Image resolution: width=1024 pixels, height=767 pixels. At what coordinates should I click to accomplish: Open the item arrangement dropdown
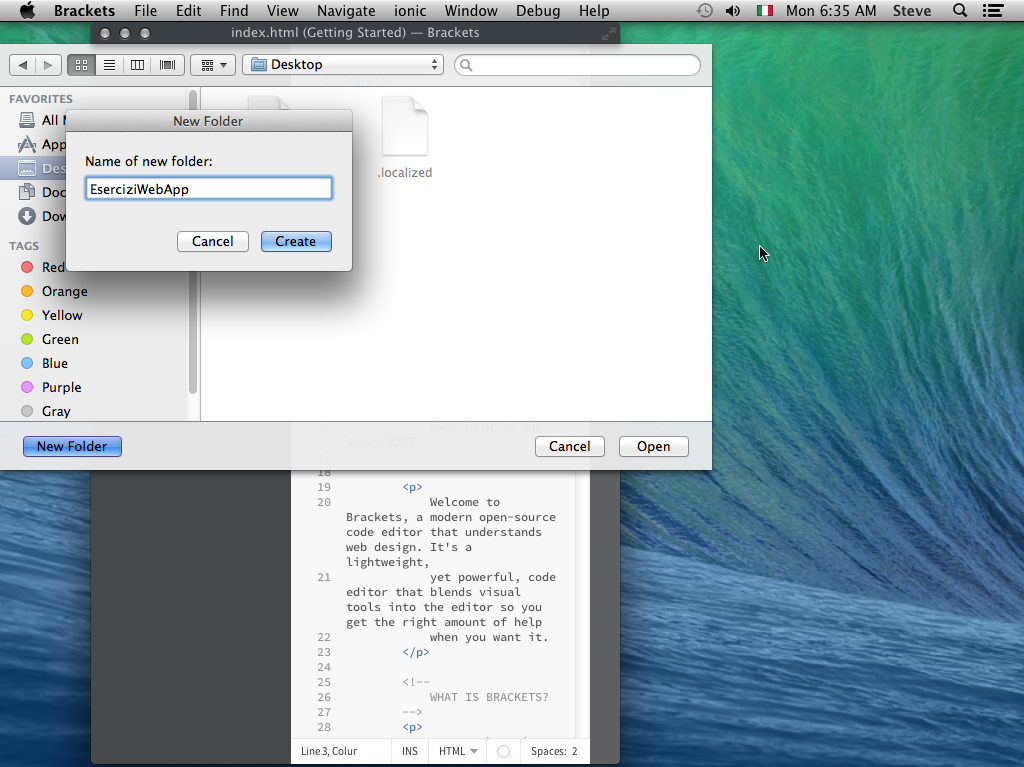pos(213,65)
